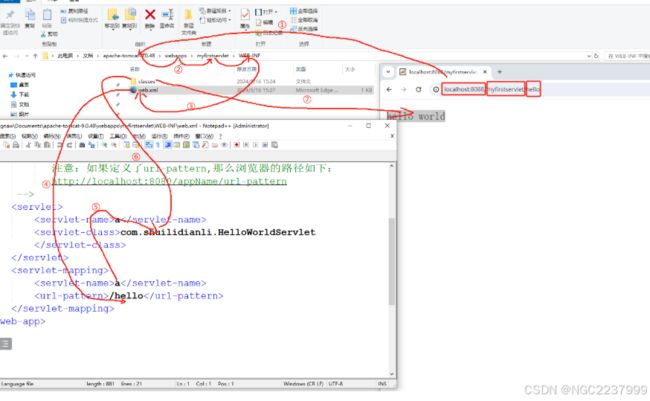Click Invert selection in Explorer ribbon
This screenshot has width=650, height=401.
(304, 29)
